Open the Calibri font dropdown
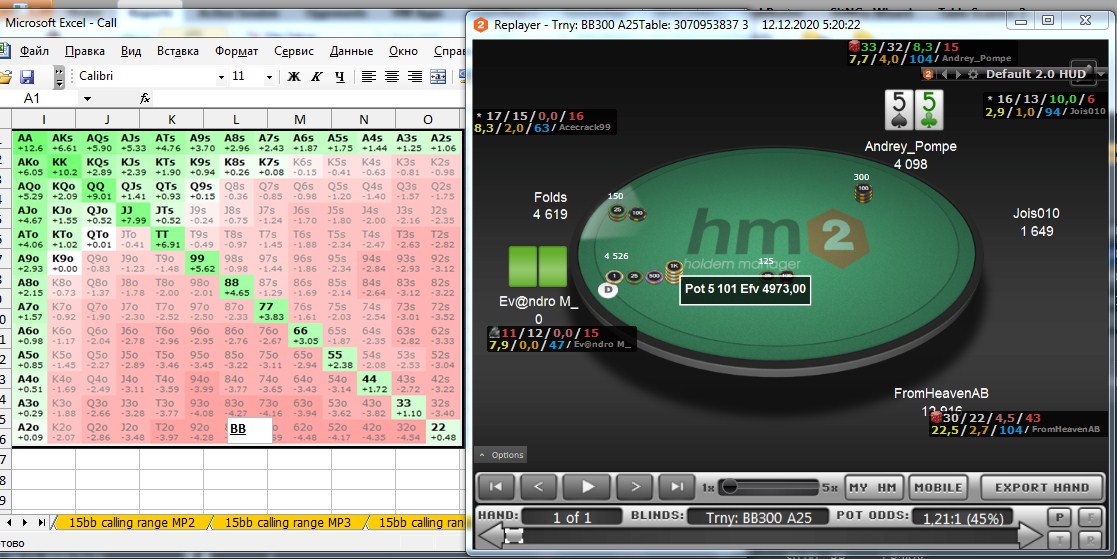 tap(222, 76)
